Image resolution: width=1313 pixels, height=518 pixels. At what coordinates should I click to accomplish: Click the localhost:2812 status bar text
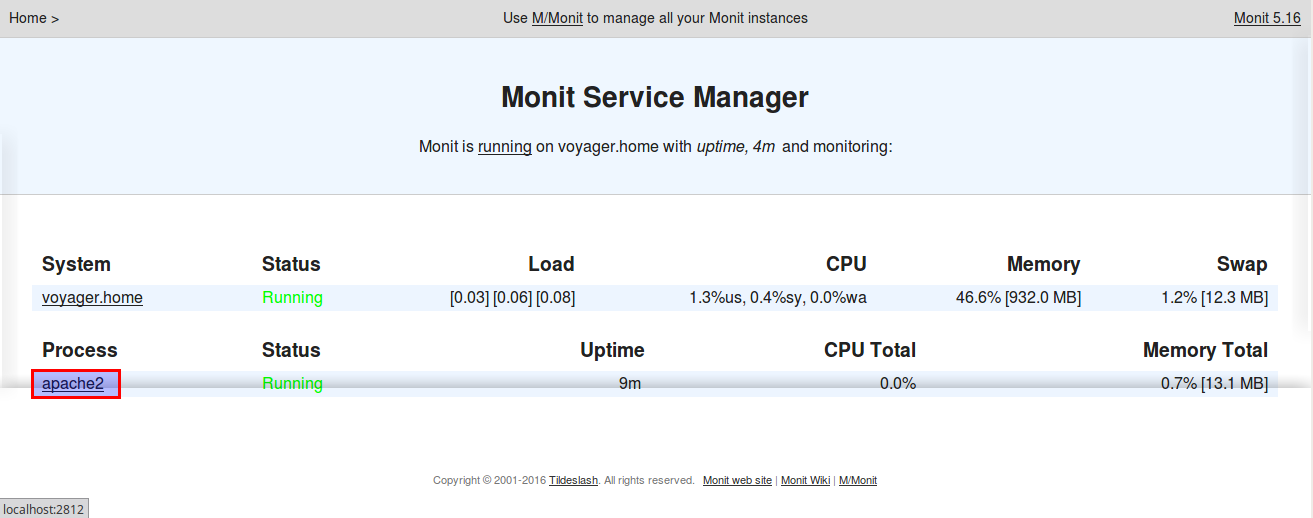[44, 509]
